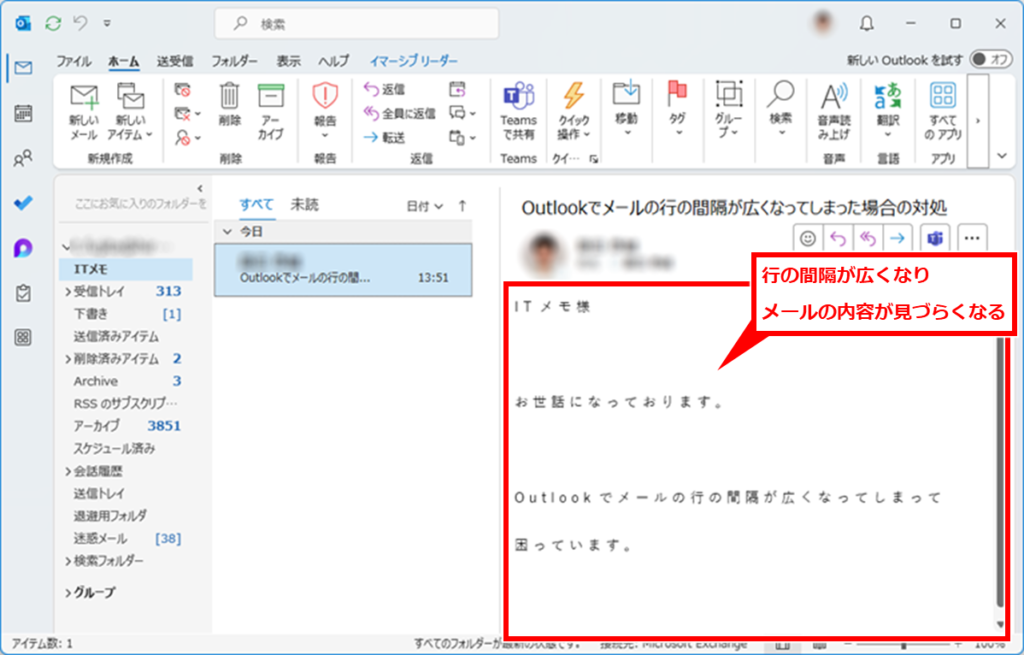Image resolution: width=1024 pixels, height=655 pixels.
Task: Forward using the right arrow in reading pane
Action: [897, 238]
